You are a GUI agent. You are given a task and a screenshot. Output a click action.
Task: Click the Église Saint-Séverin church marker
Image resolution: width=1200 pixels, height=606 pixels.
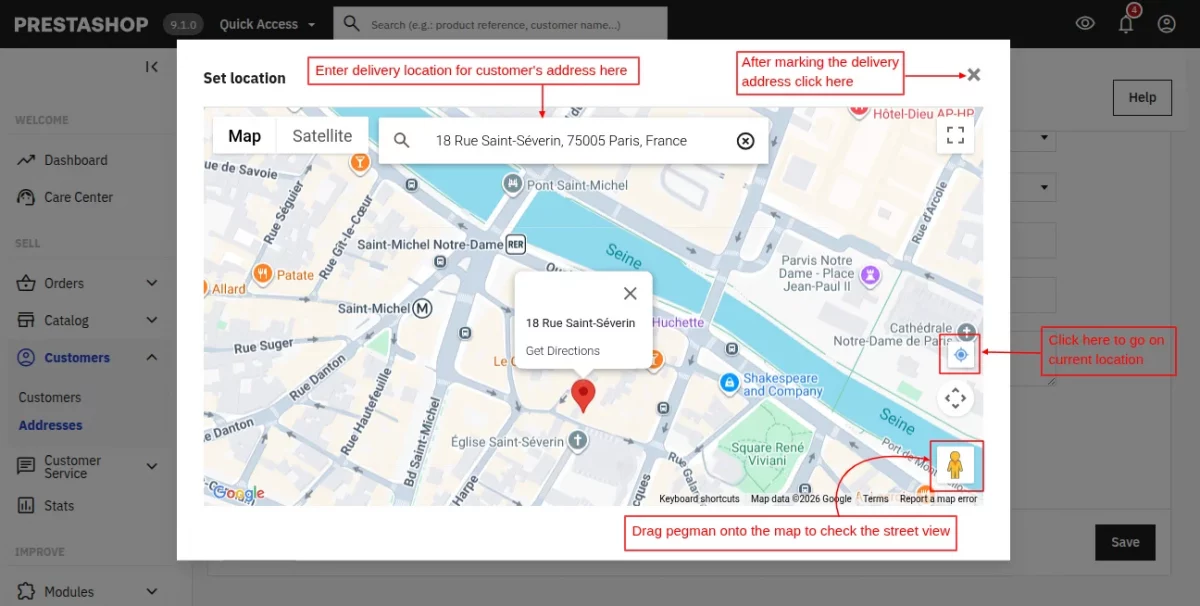coord(577,440)
